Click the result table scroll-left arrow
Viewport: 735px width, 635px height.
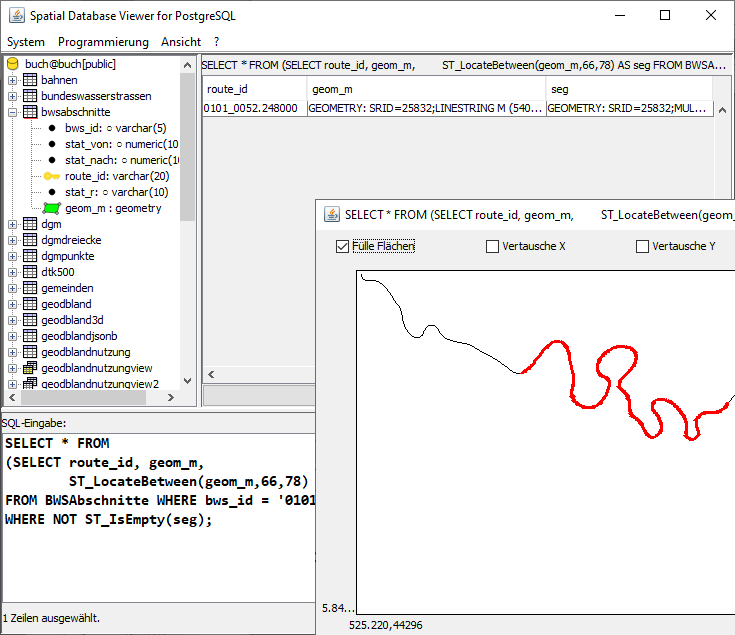coord(211,374)
